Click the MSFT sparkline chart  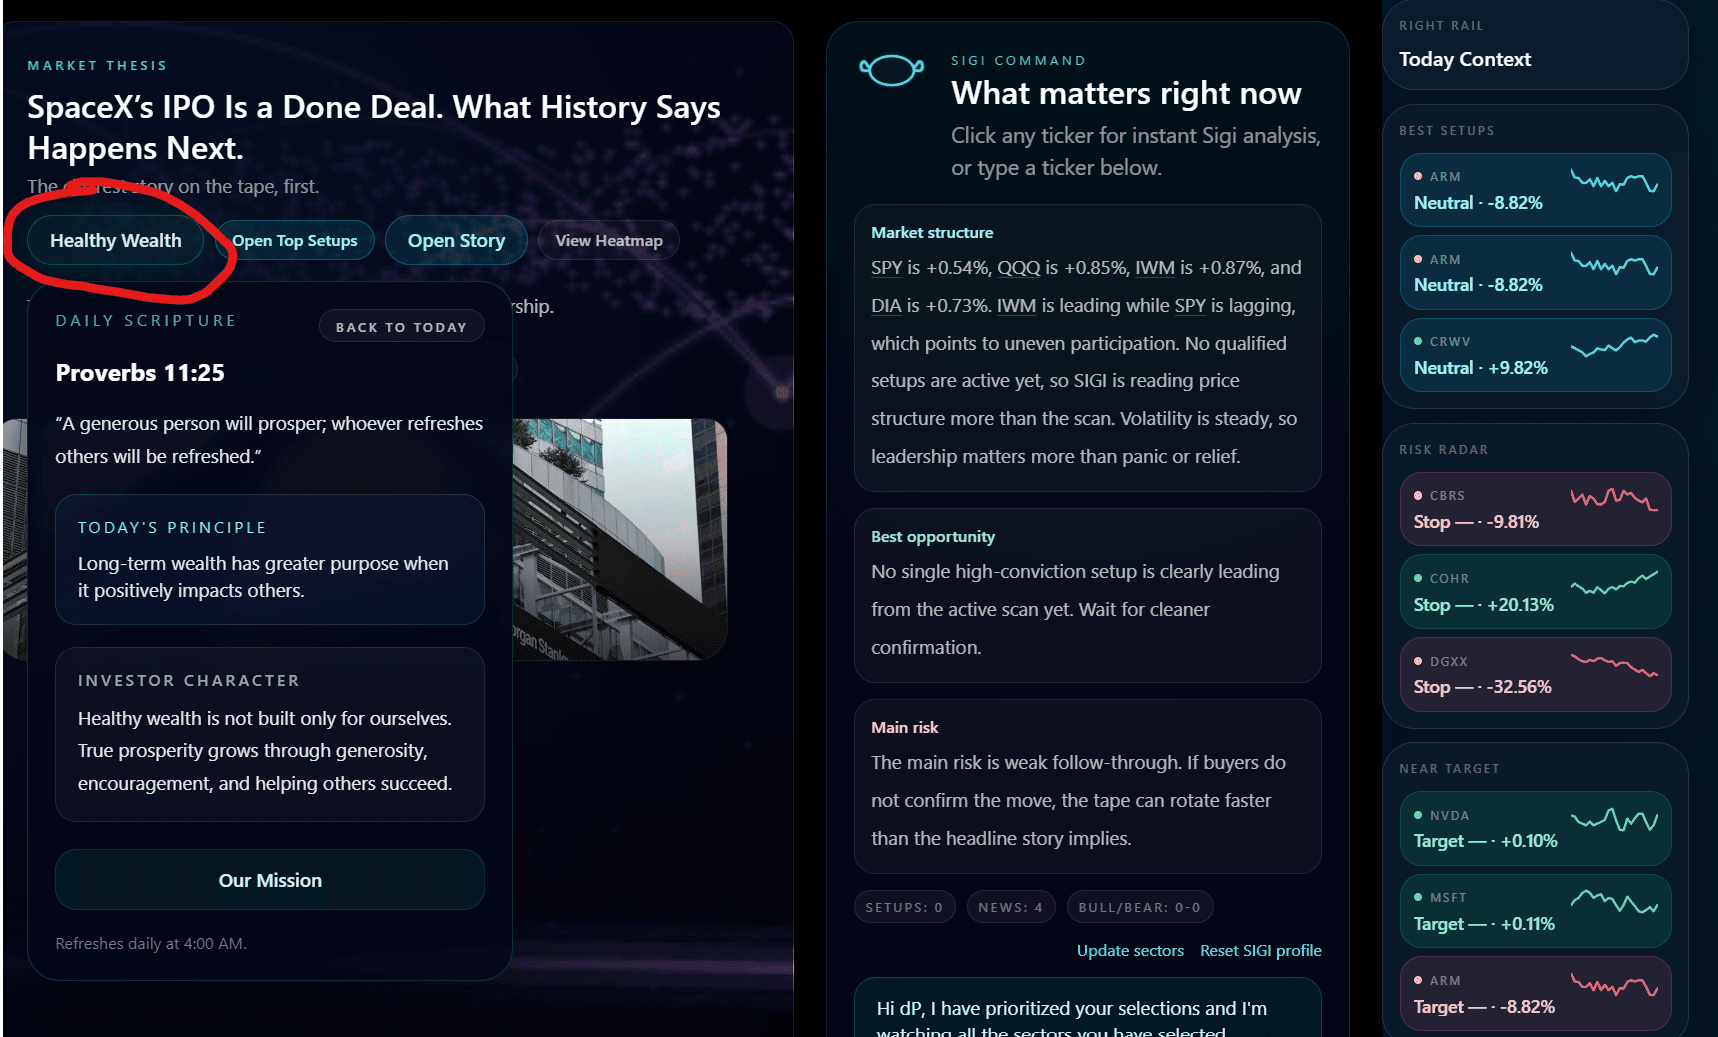point(1614,902)
